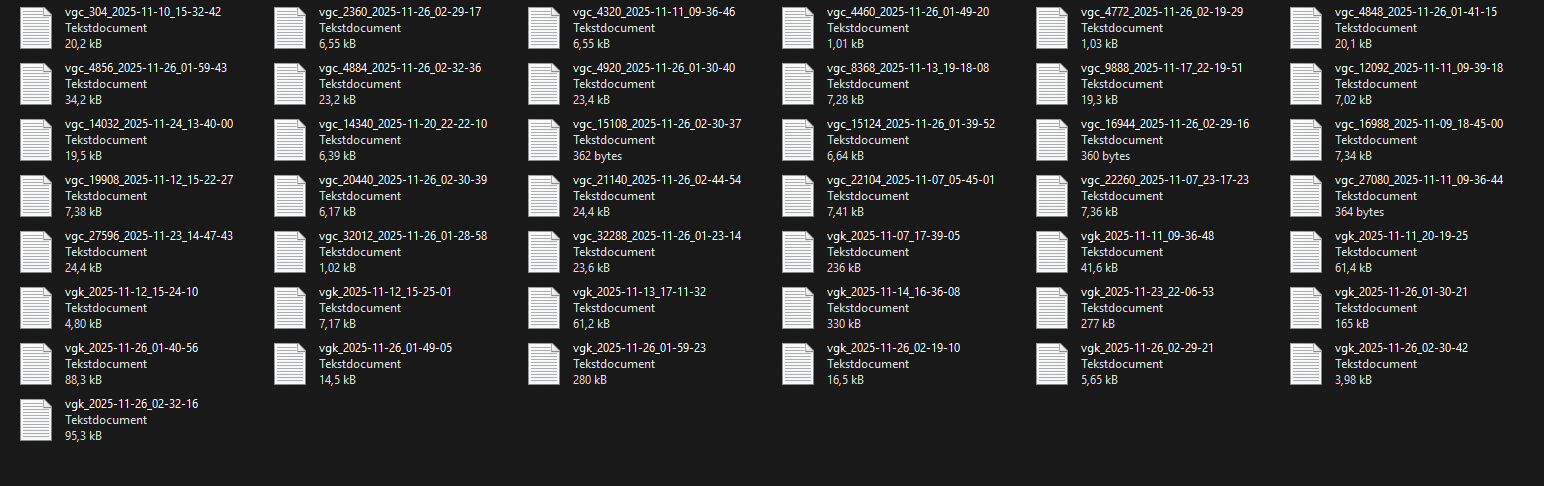Select file name vgc_16988_2025-11-09_18-45-00
The image size is (1544, 486).
tap(1419, 124)
